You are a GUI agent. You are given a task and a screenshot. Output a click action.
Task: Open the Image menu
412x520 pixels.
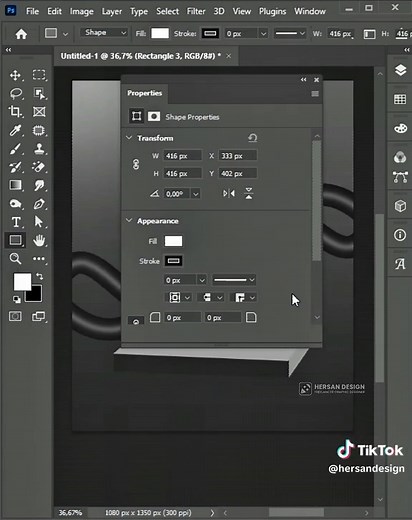pos(82,11)
